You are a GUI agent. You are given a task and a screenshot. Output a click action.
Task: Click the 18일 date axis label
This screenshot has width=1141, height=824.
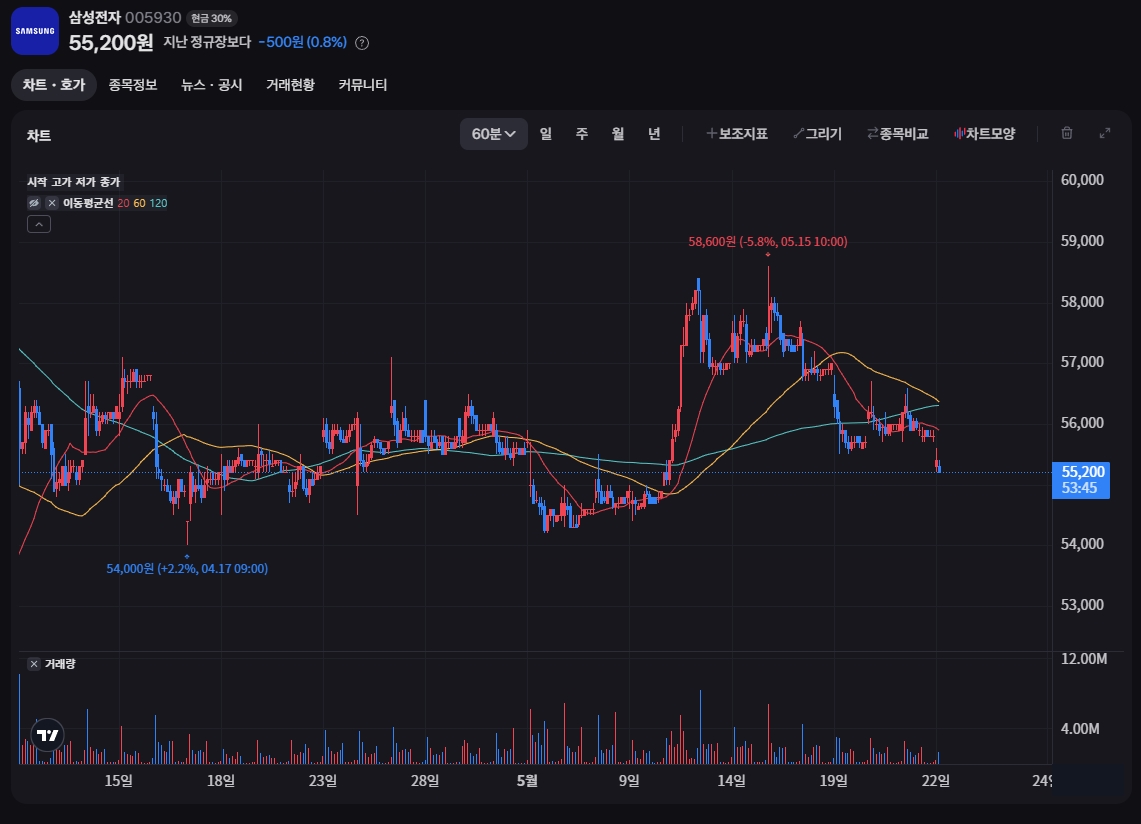pos(221,781)
